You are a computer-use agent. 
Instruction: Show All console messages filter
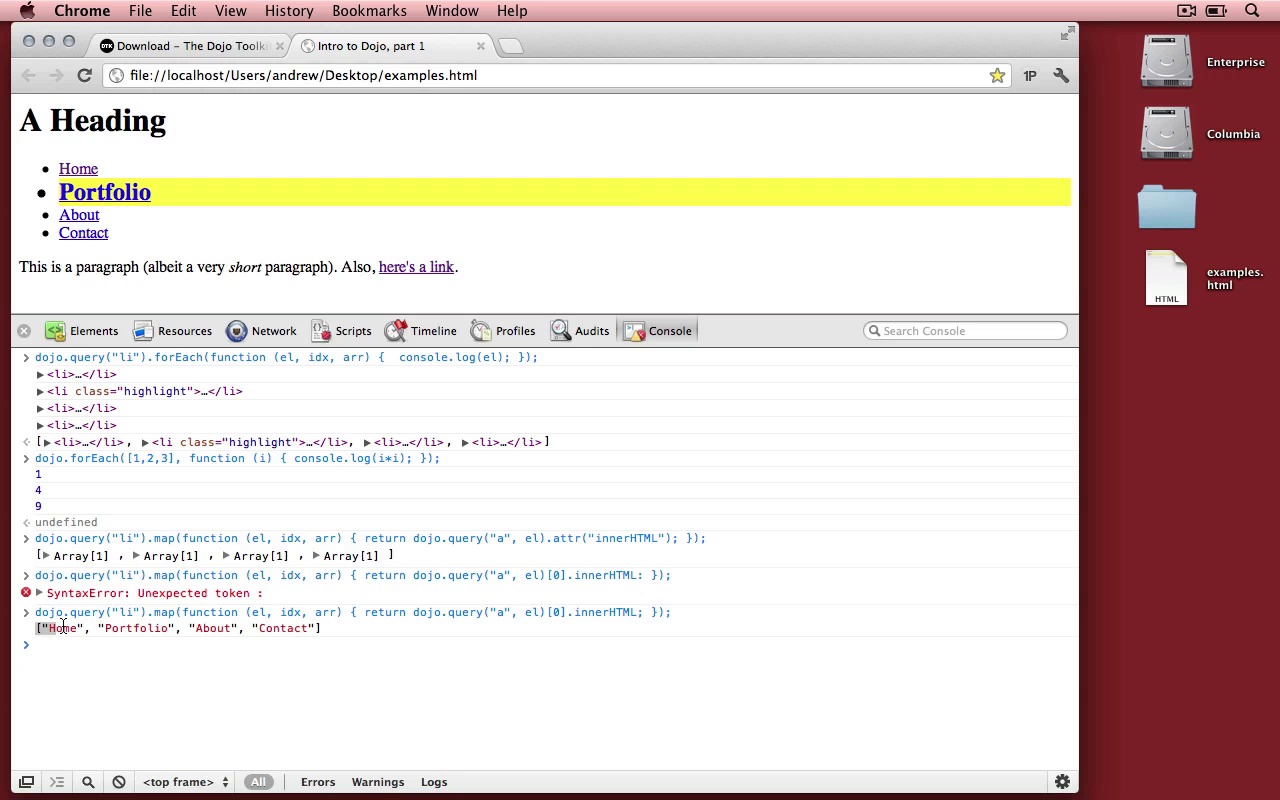coord(258,782)
